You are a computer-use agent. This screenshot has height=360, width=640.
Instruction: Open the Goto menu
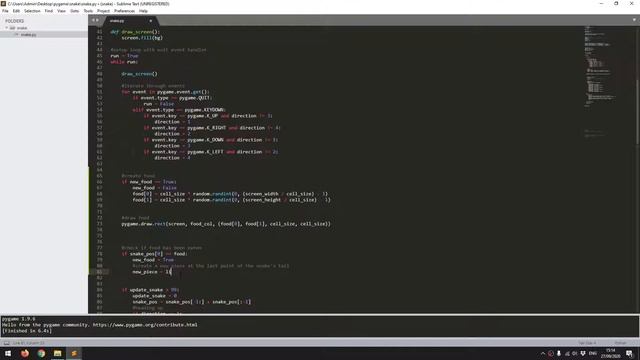tap(75, 11)
